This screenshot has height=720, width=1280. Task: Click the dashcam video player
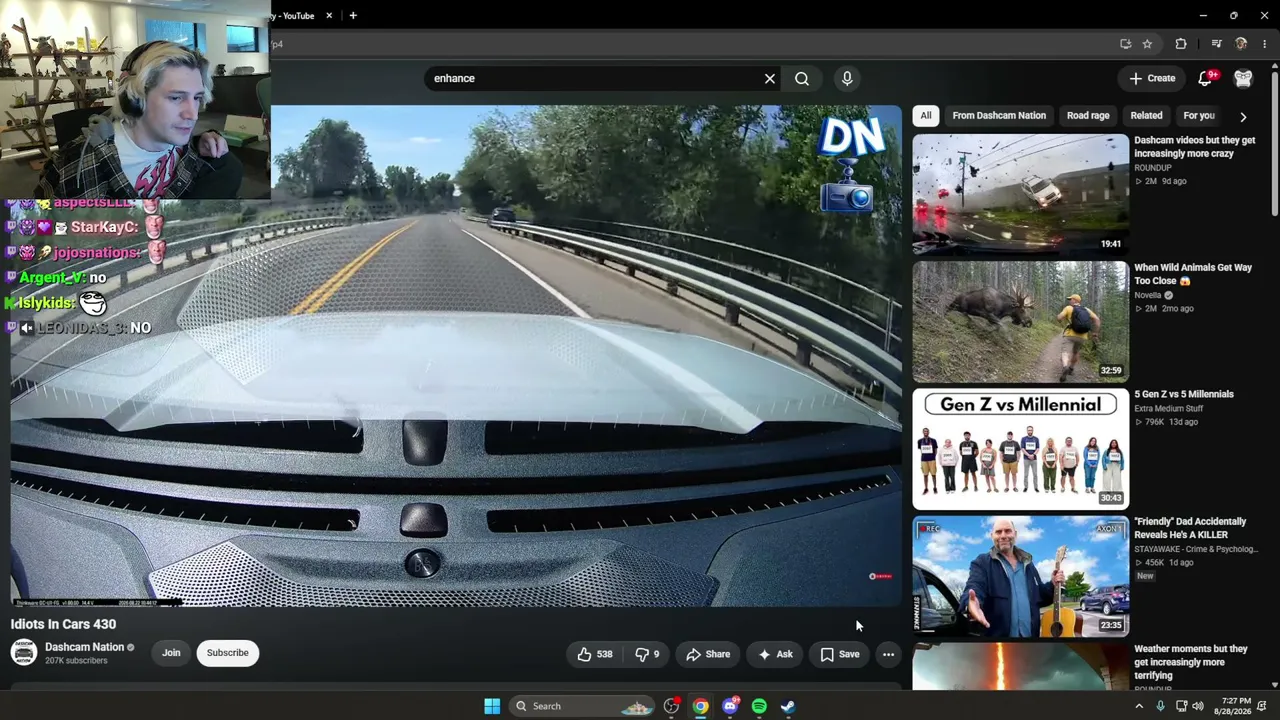[456, 356]
